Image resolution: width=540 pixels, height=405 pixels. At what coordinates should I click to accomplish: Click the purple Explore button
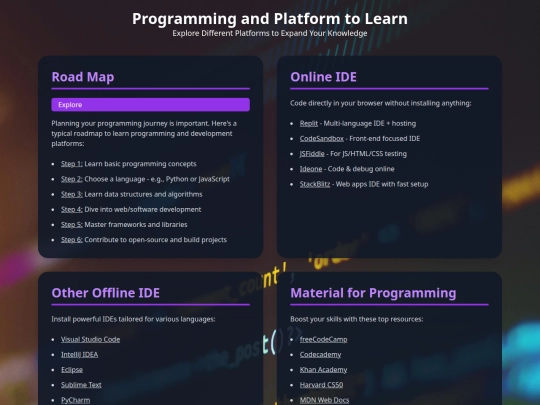tap(150, 105)
